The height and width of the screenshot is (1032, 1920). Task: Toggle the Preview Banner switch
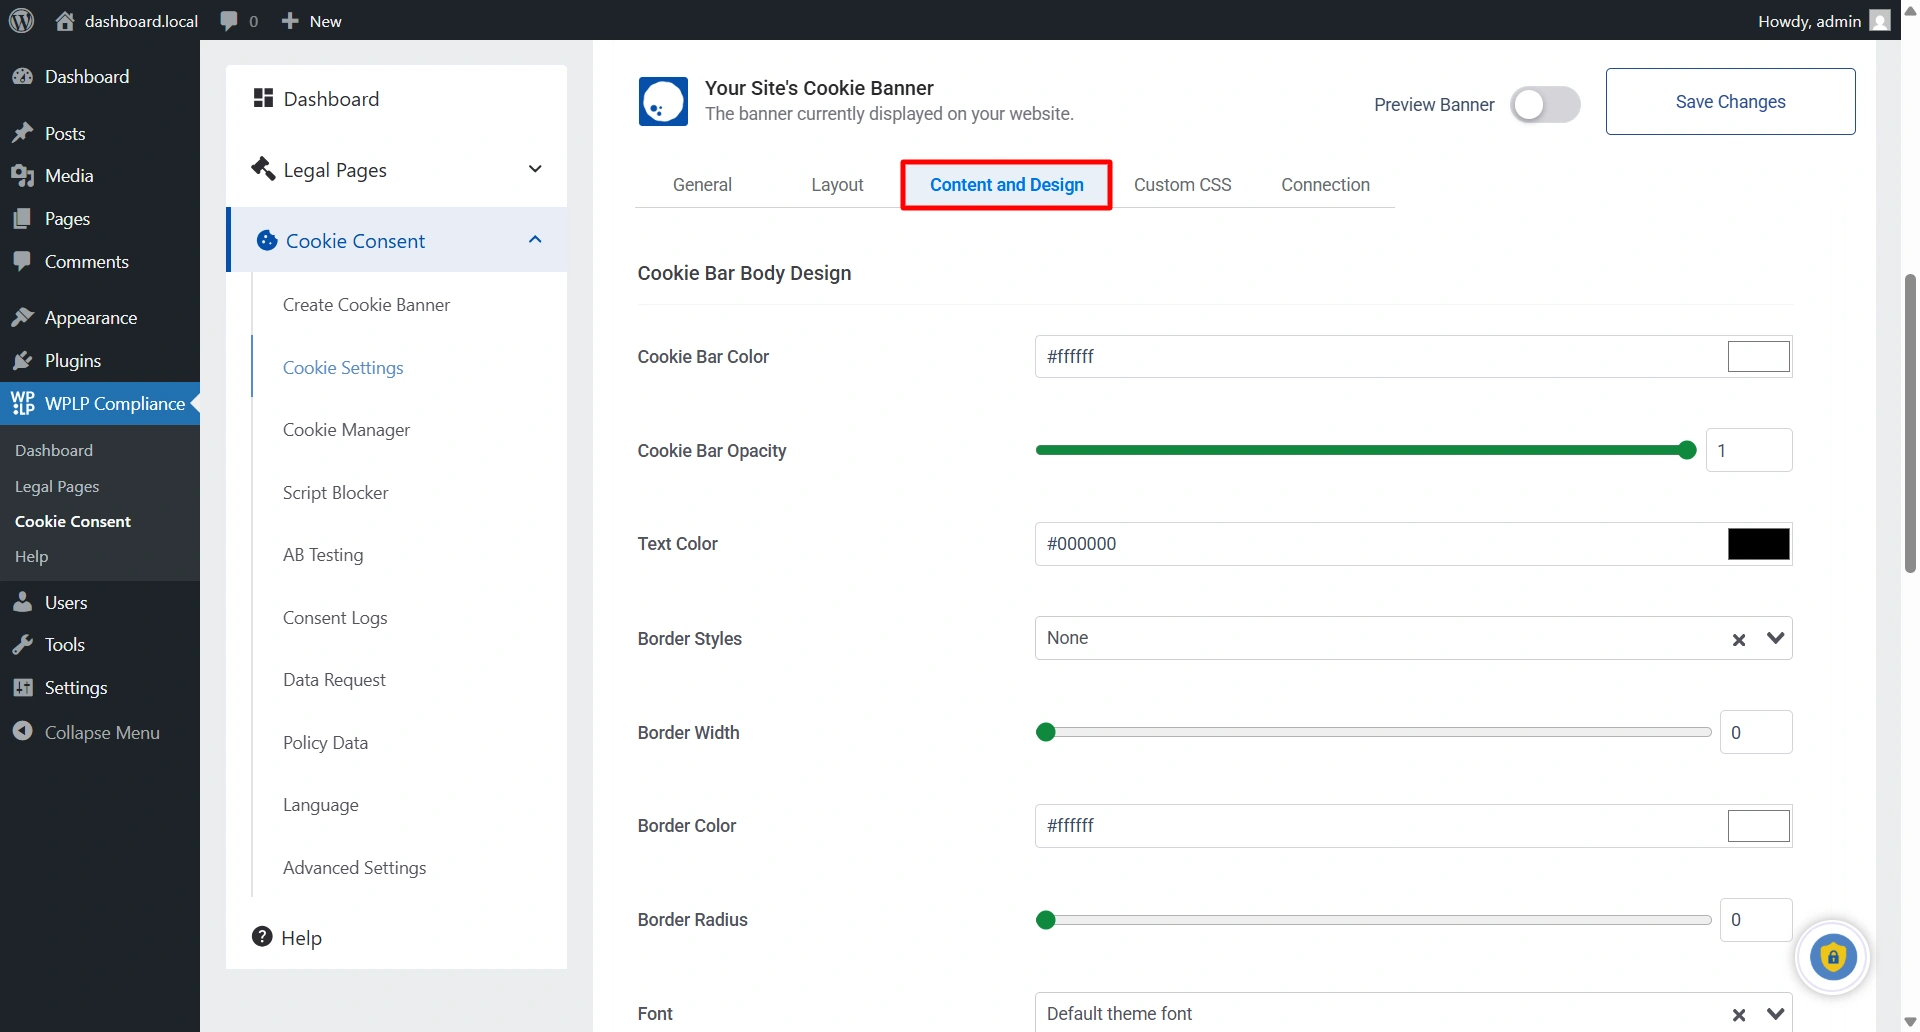tap(1544, 105)
